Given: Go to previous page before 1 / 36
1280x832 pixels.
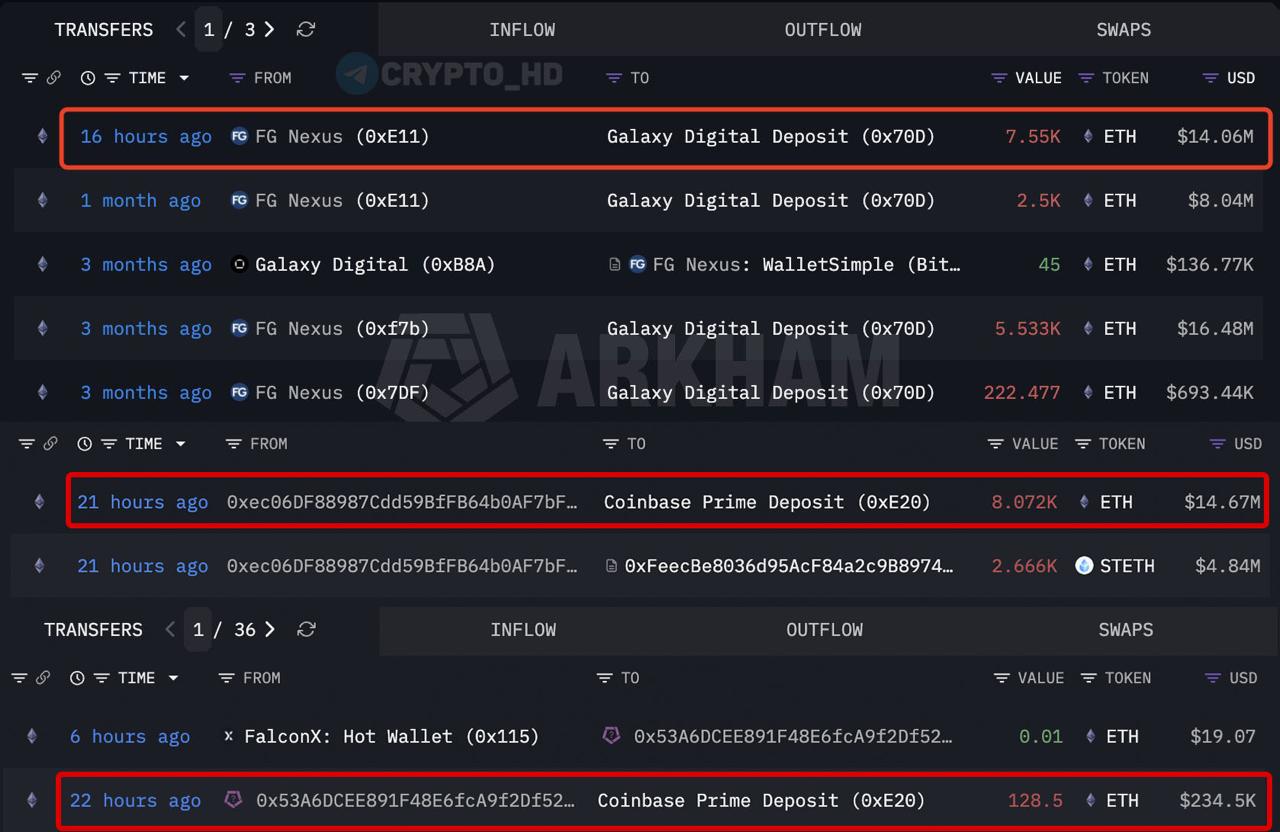Looking at the screenshot, I should [x=170, y=629].
